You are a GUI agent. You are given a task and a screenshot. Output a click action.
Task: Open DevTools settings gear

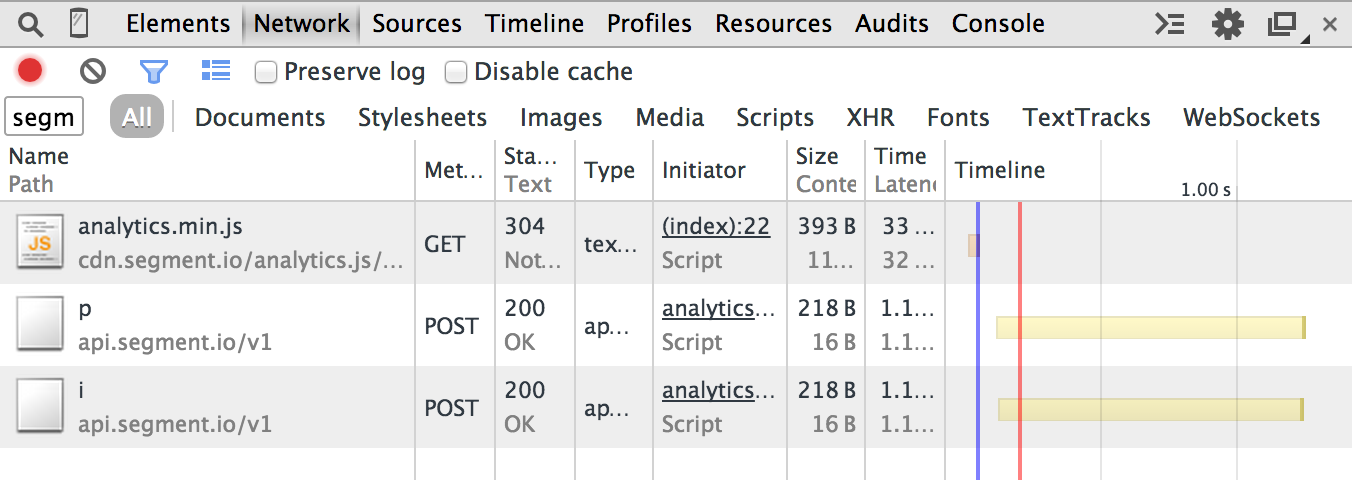click(1227, 24)
